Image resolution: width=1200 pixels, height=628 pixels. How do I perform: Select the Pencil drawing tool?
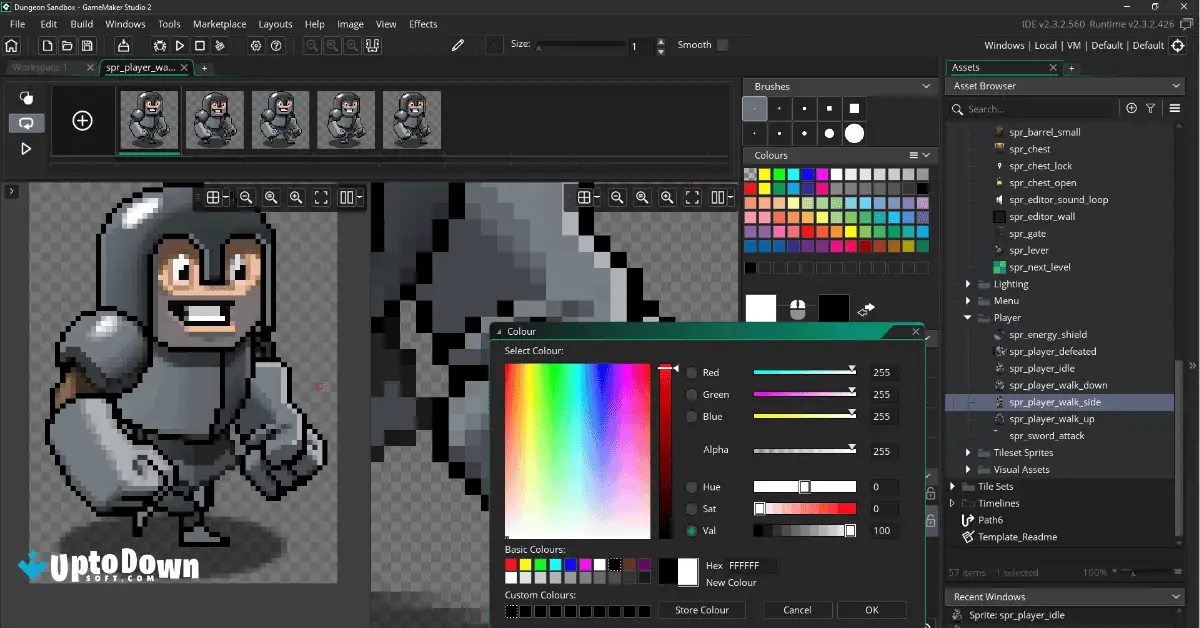pos(459,44)
